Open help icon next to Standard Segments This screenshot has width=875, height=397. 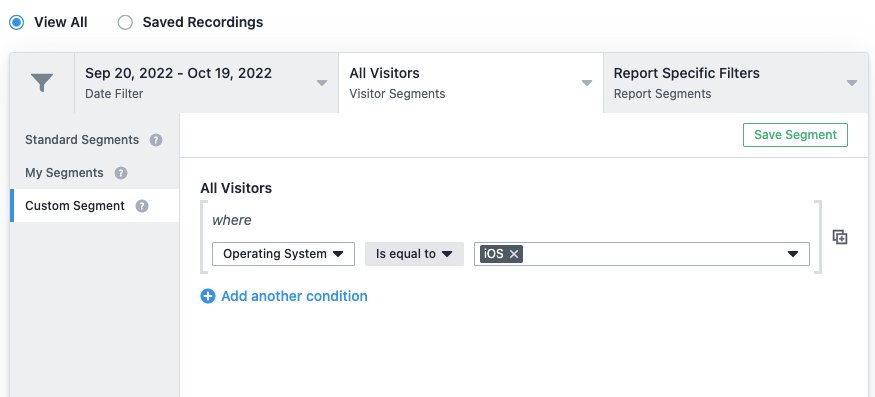156,140
